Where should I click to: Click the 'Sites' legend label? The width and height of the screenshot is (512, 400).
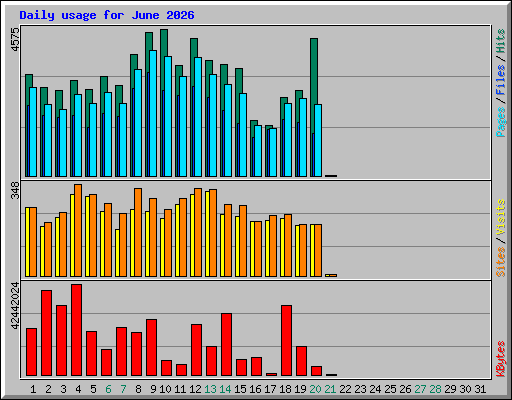(500, 262)
